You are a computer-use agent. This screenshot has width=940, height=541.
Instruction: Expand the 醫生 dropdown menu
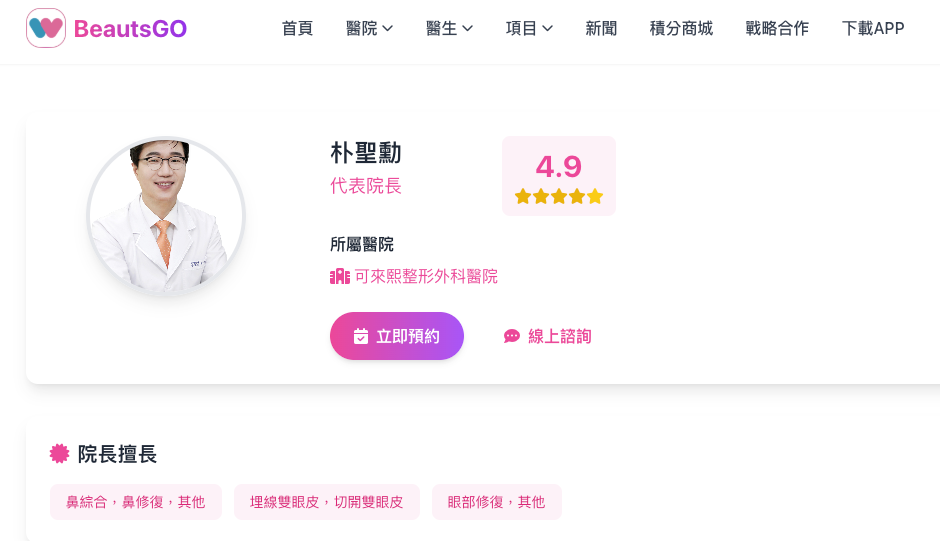[449, 28]
